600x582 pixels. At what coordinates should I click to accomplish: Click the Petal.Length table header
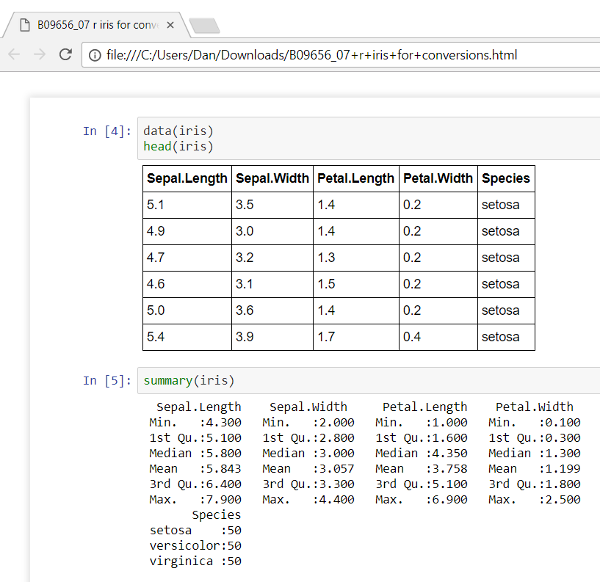pos(356,178)
